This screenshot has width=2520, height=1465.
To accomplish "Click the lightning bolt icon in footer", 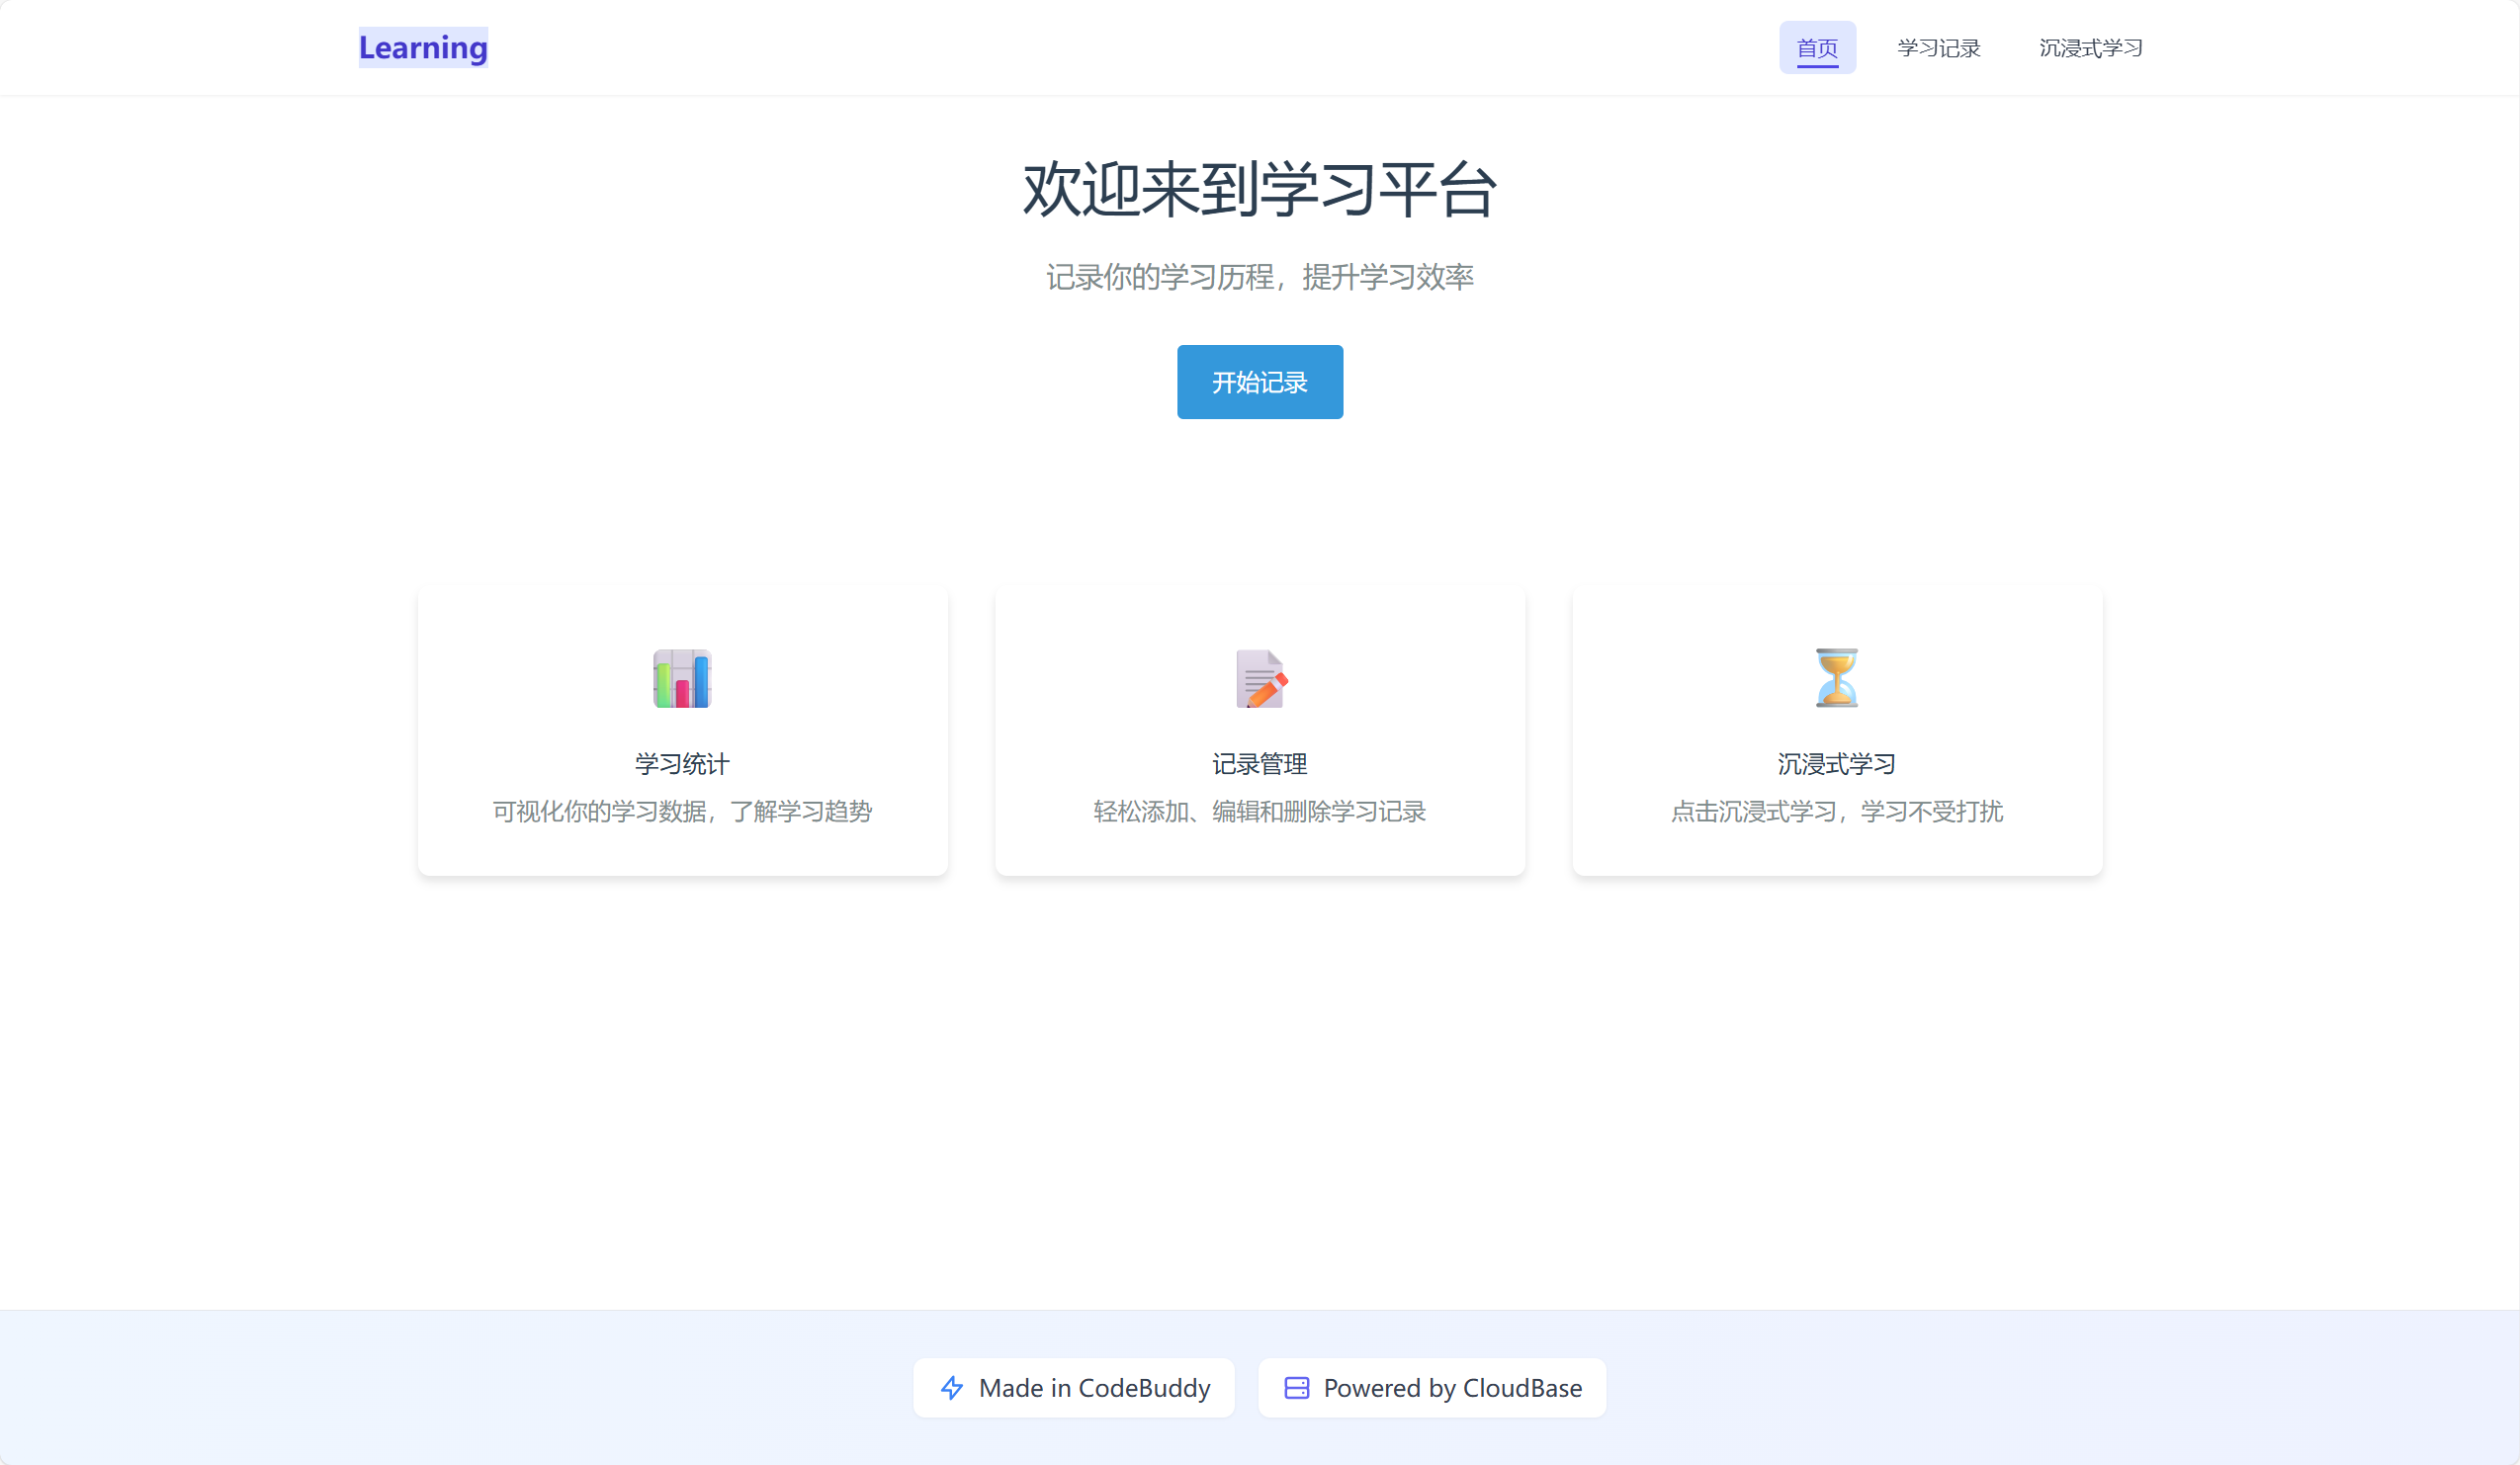I will 952,1387.
